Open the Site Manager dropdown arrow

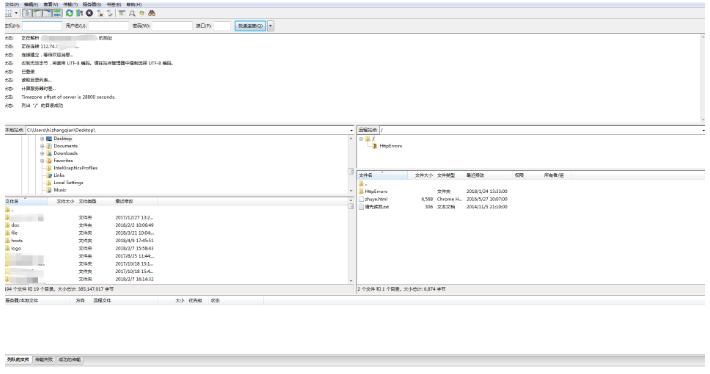(x=16, y=13)
